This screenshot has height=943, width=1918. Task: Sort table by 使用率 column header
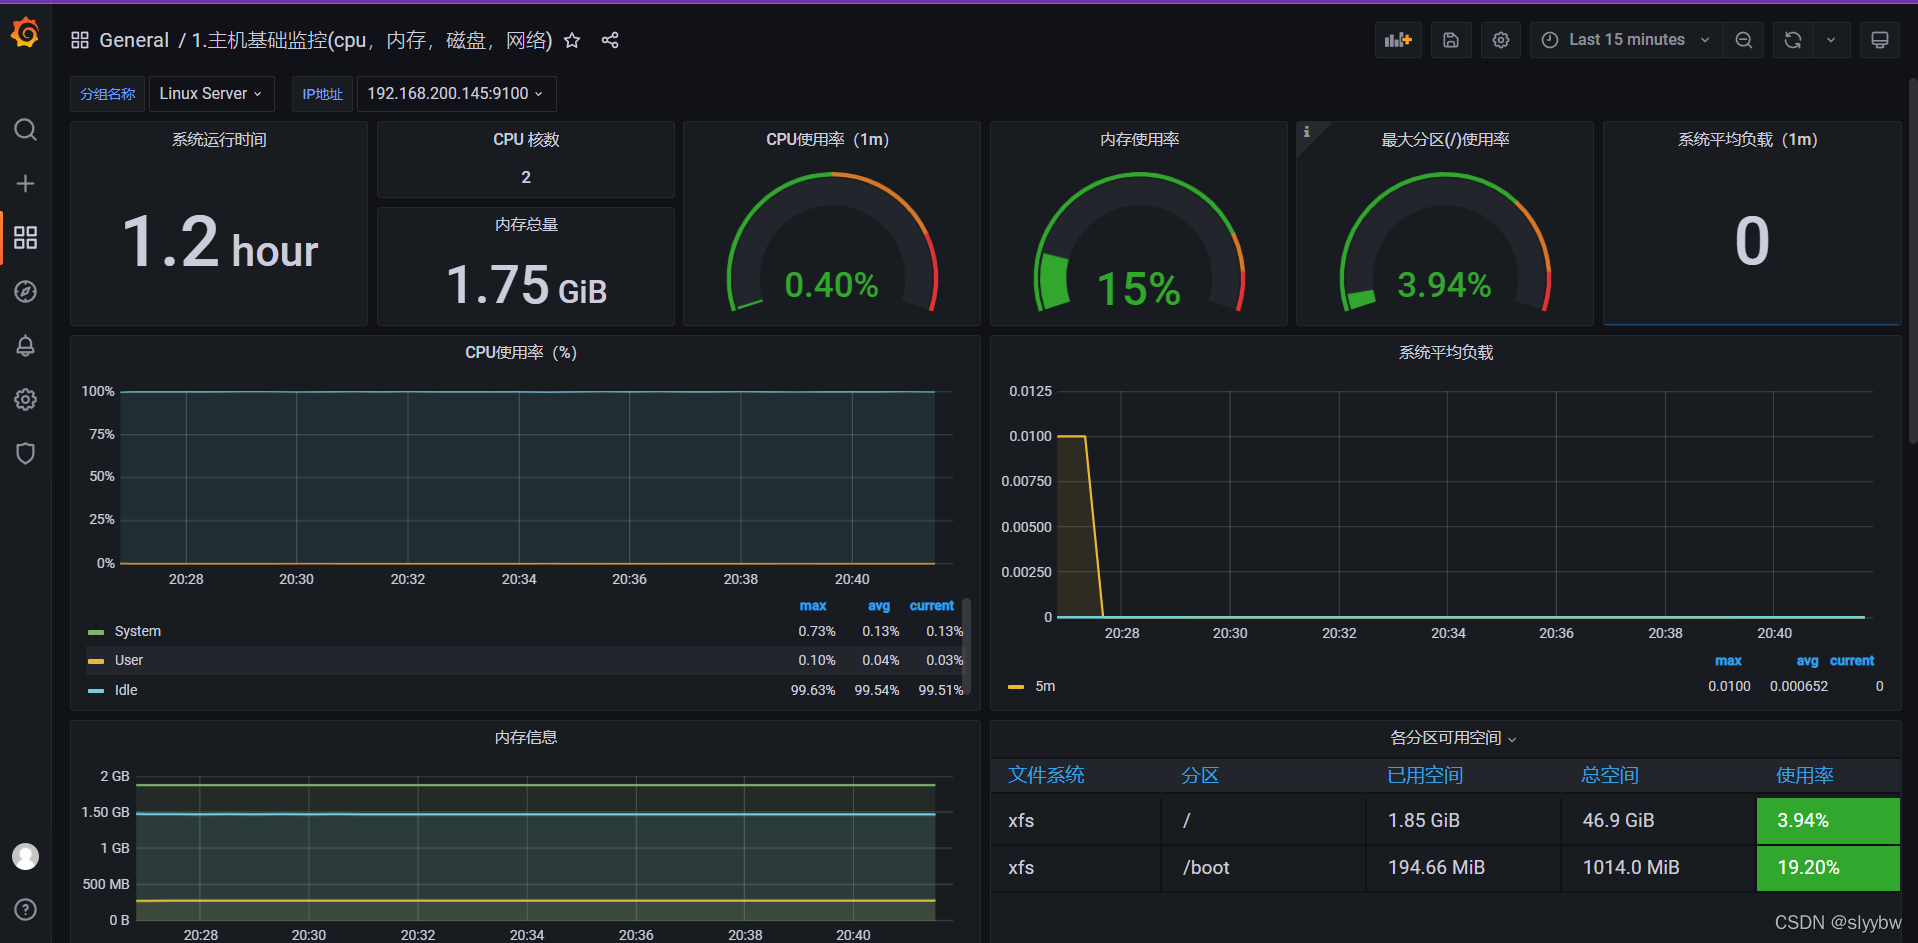(x=1805, y=775)
